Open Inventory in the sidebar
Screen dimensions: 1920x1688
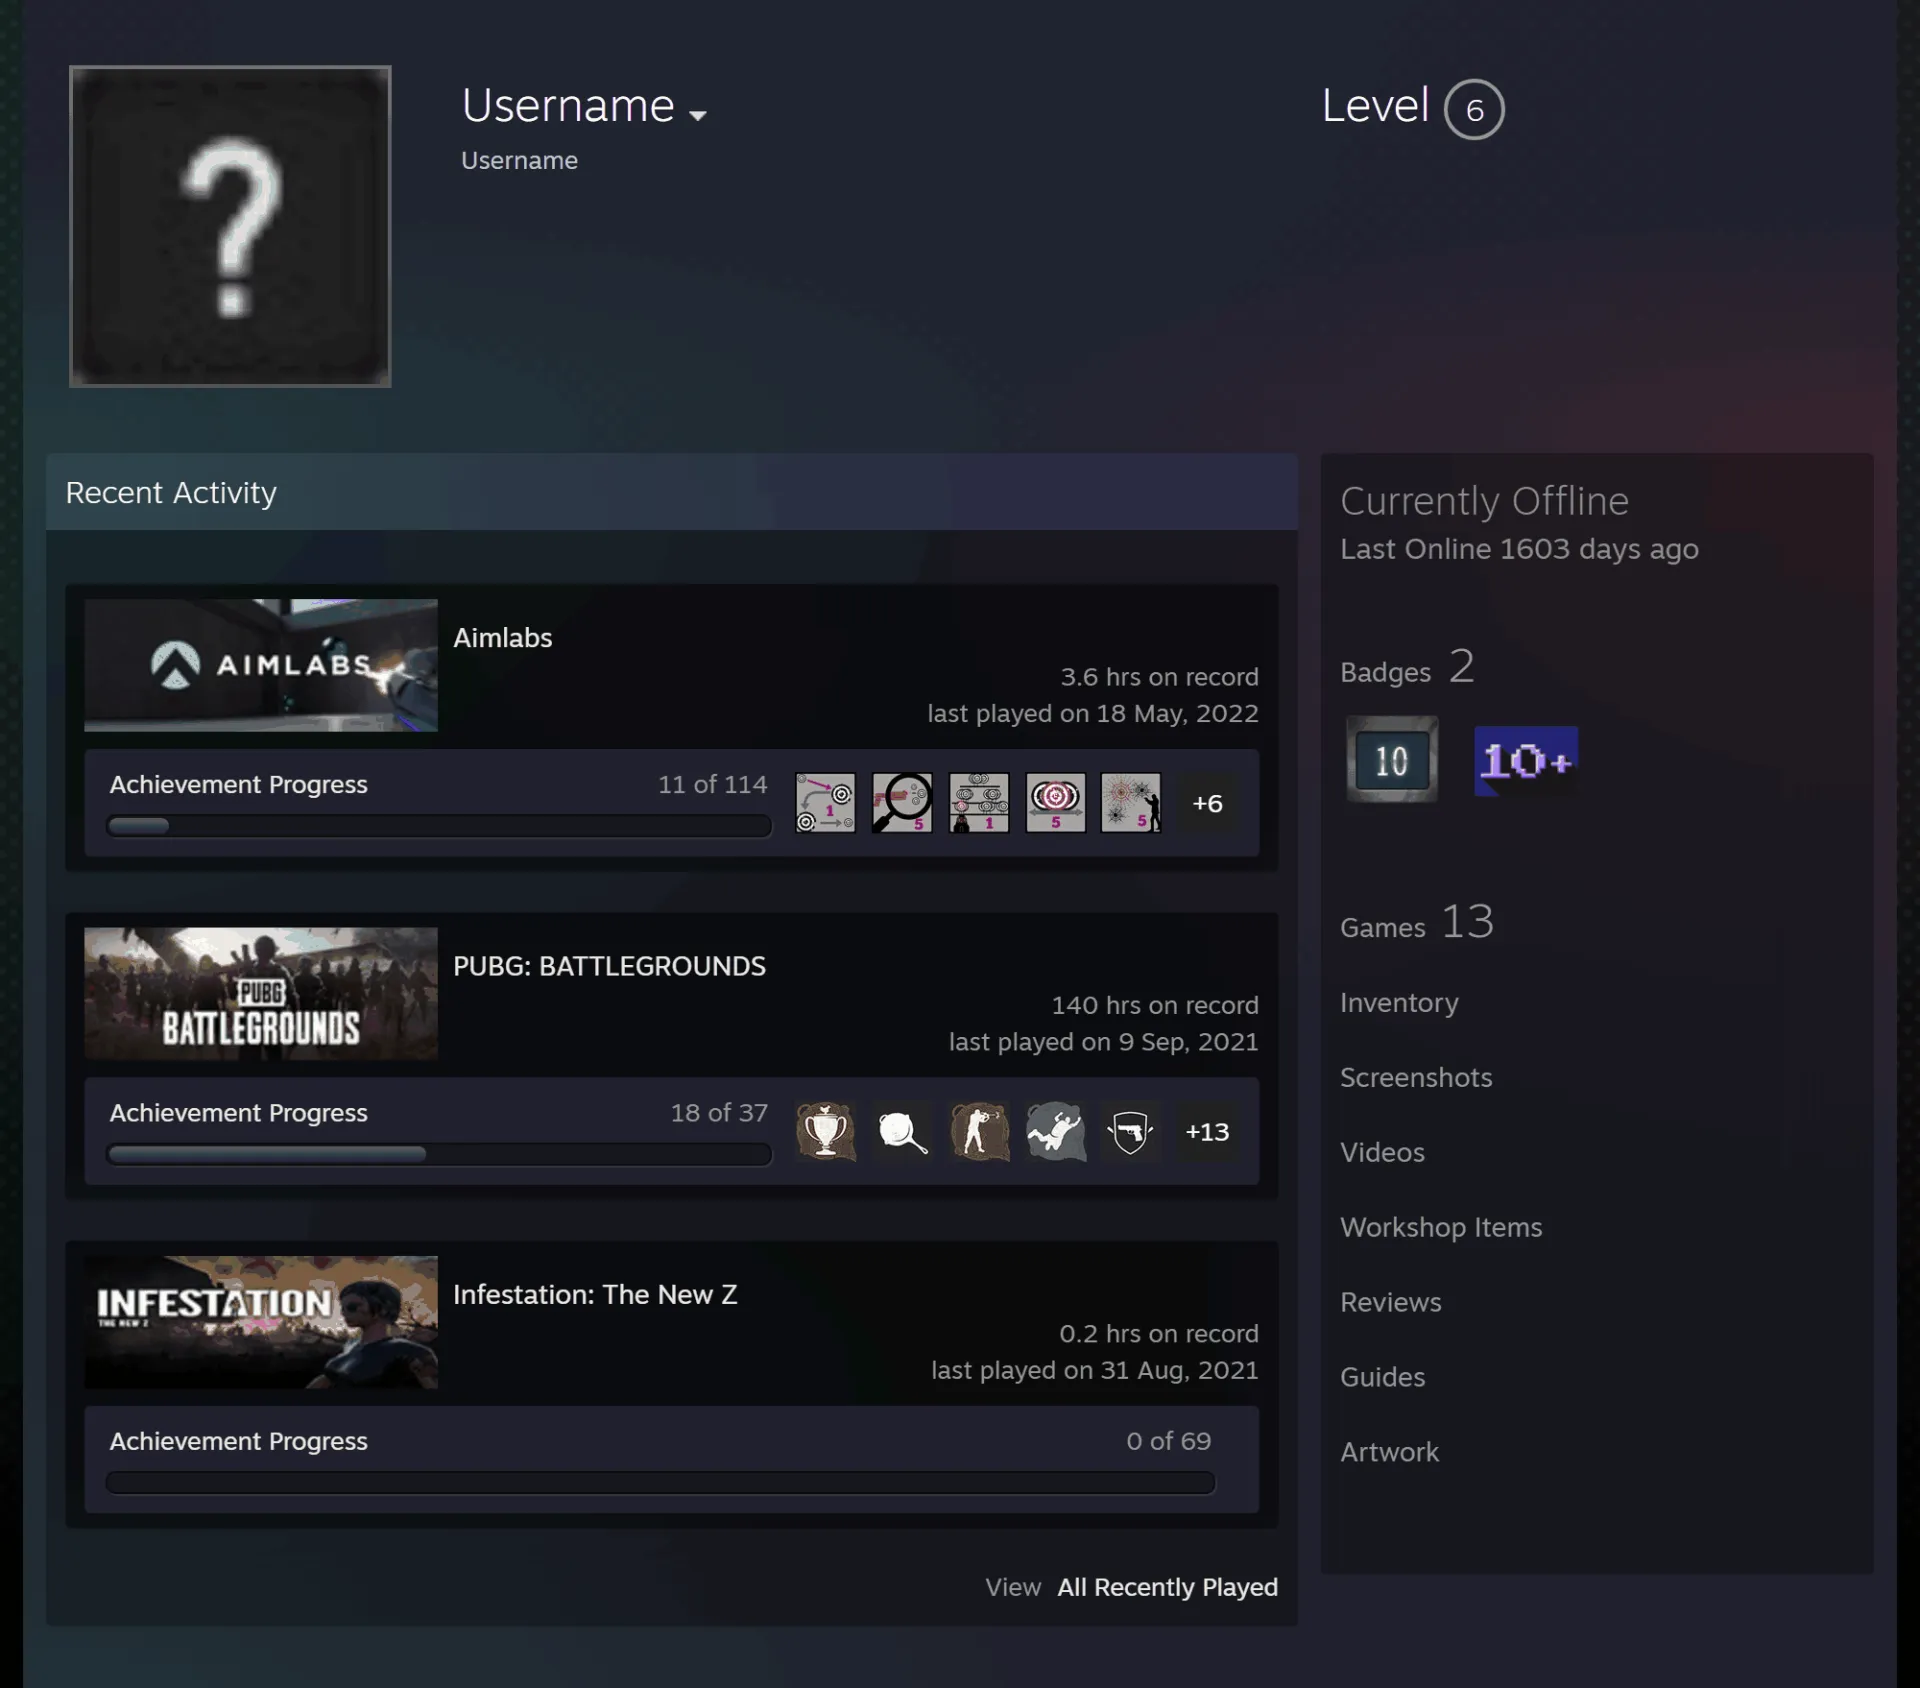pos(1399,1002)
